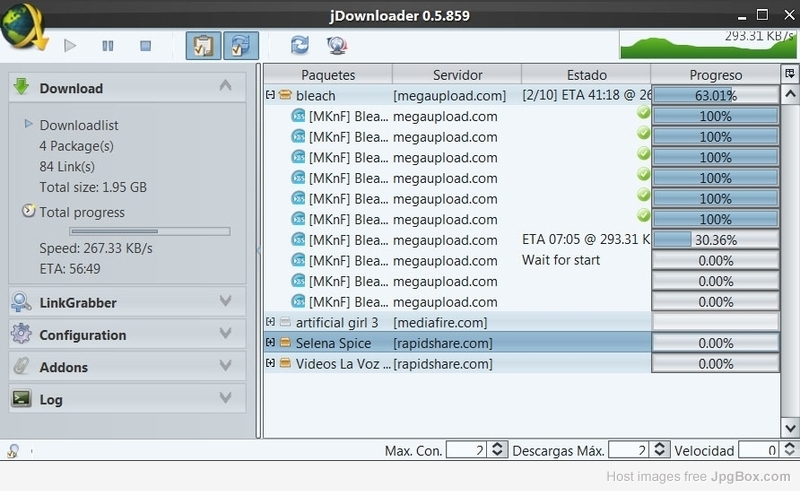Click the Velocidad value field
Image resolution: width=800 pixels, height=491 pixels.
coord(758,450)
